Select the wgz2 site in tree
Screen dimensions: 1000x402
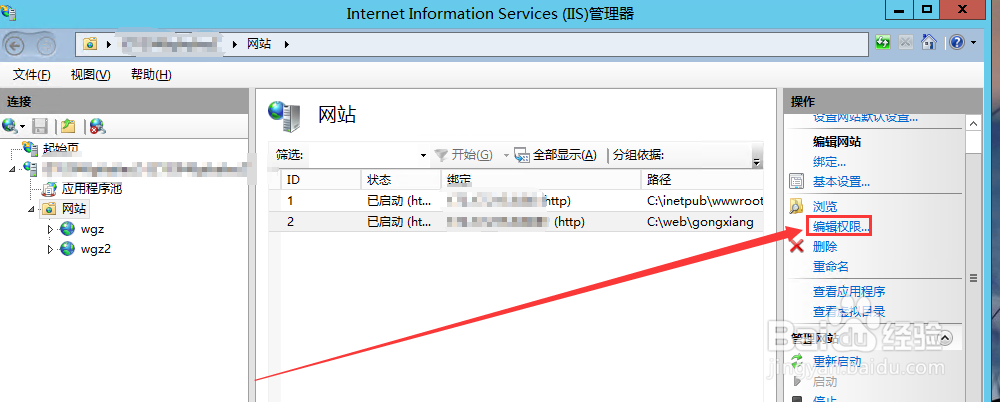(x=96, y=249)
